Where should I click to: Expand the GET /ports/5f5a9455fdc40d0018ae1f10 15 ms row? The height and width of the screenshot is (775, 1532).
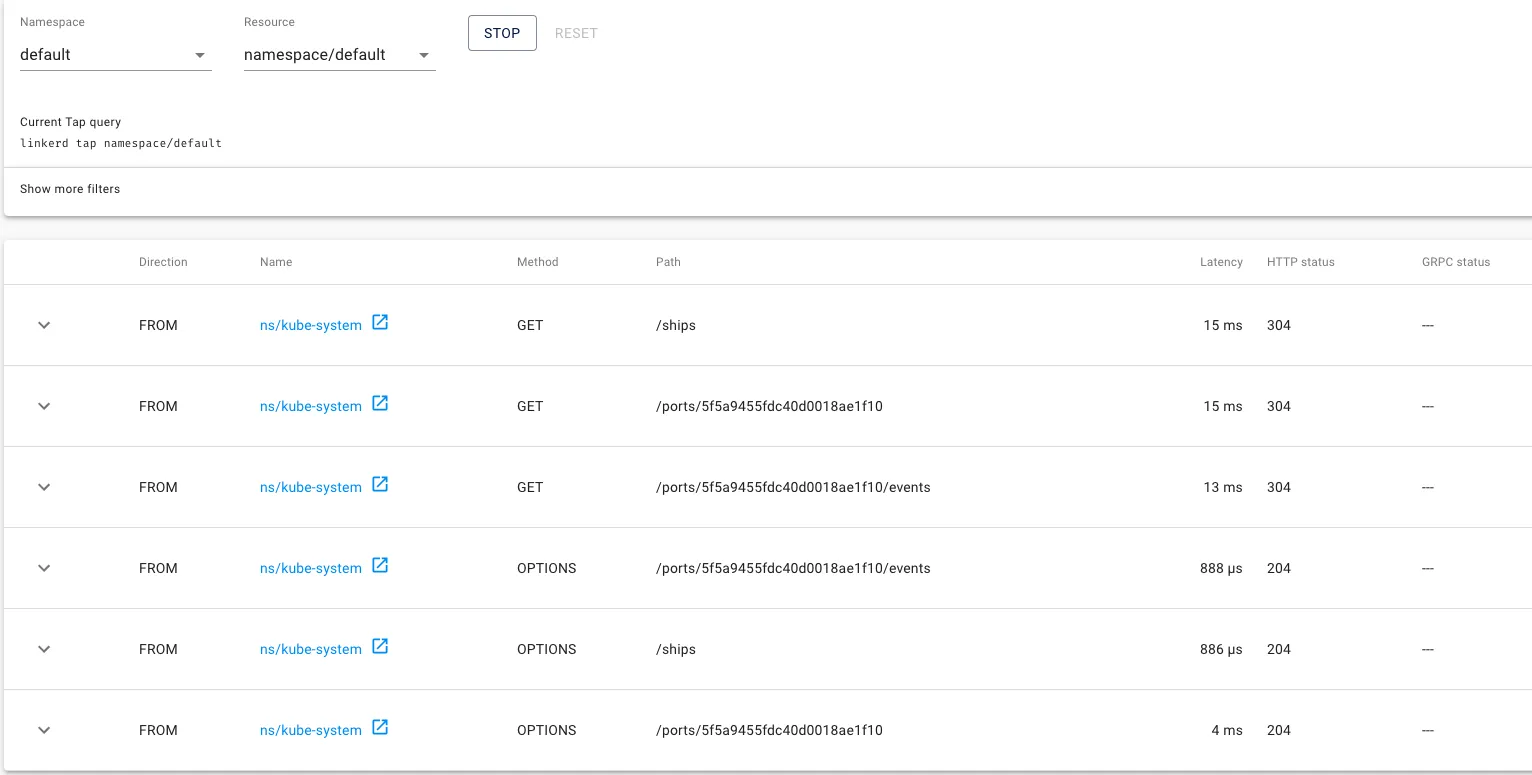pyautogui.click(x=44, y=406)
